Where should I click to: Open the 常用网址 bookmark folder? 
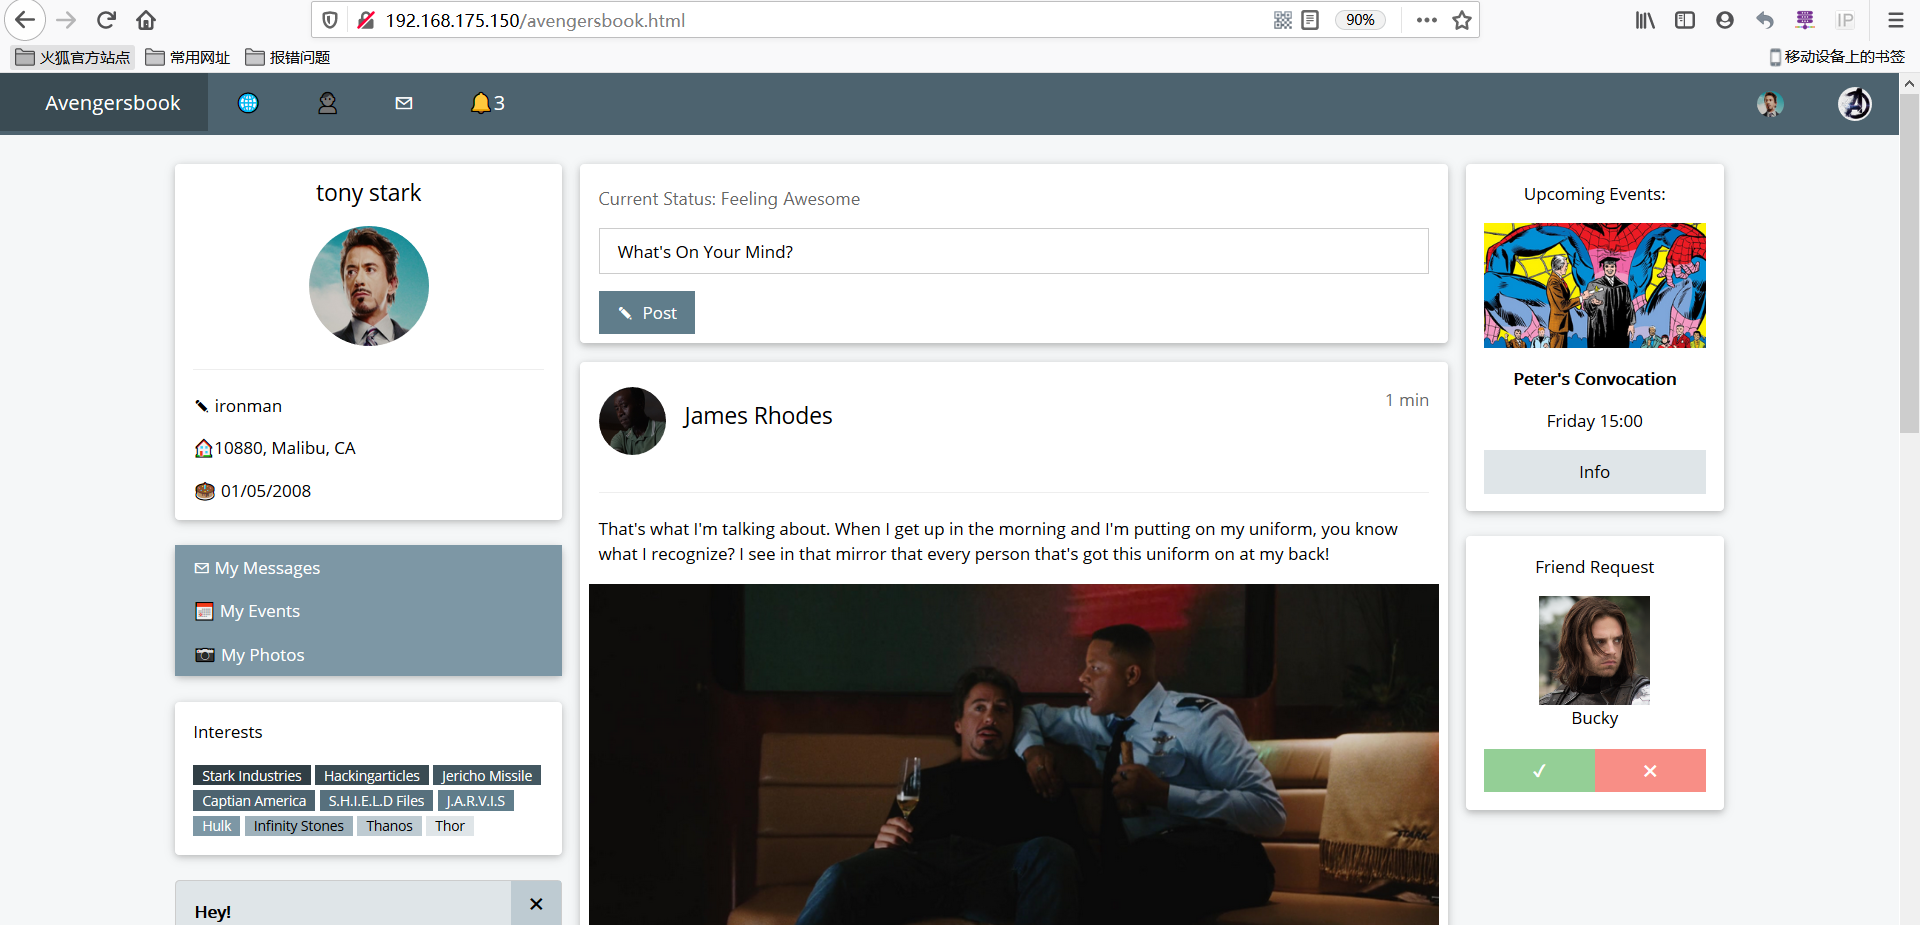coord(188,57)
